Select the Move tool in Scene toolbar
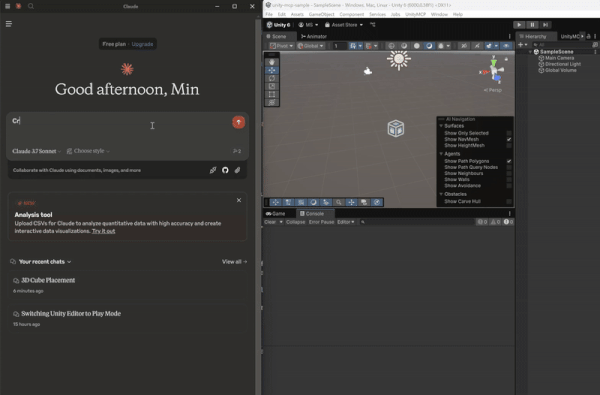600x395 pixels. (272, 70)
